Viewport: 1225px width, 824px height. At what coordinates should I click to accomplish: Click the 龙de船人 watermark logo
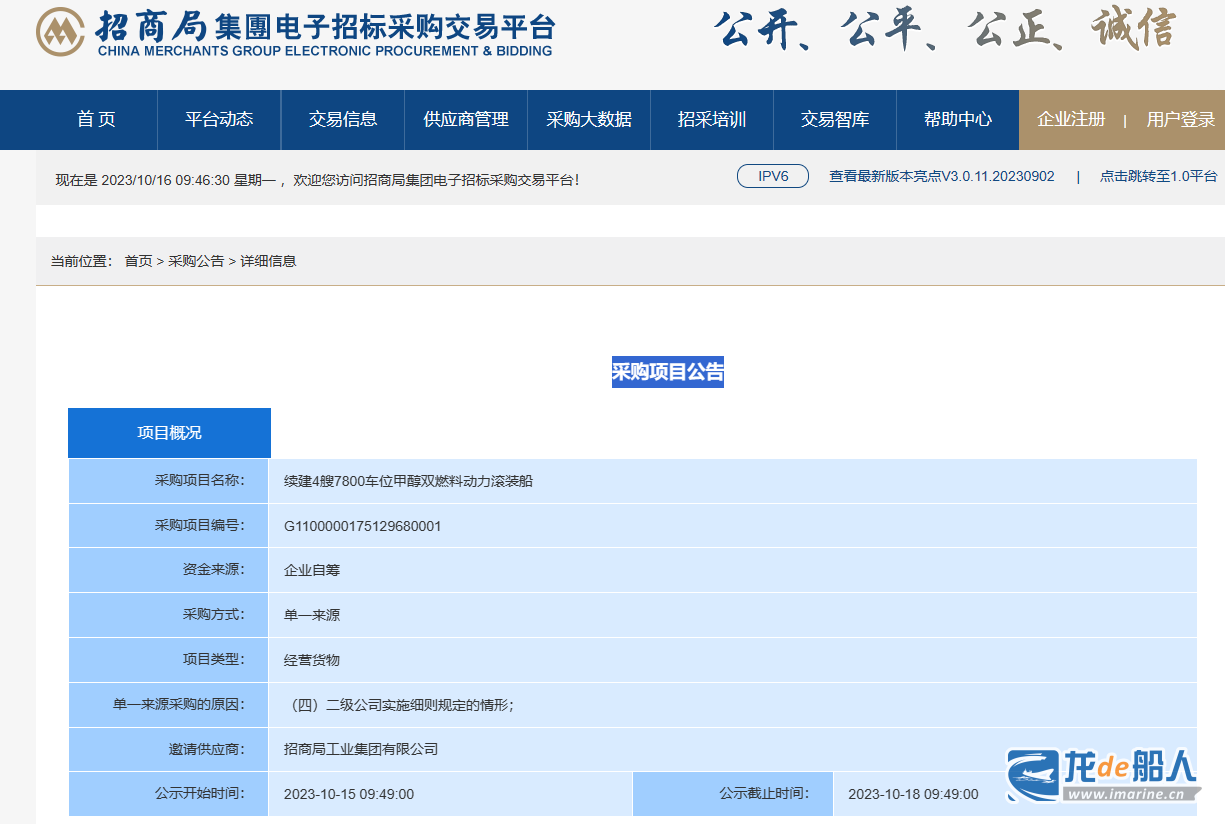click(x=1102, y=775)
